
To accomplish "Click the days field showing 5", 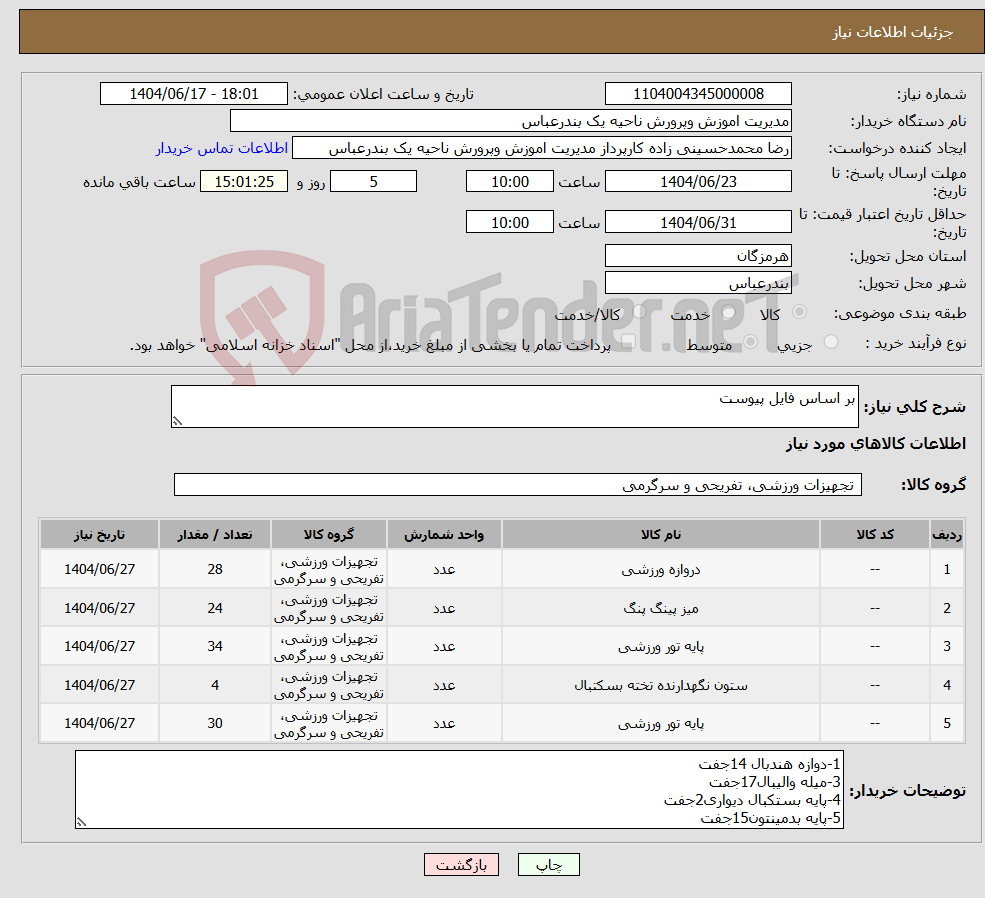I will 373,181.
